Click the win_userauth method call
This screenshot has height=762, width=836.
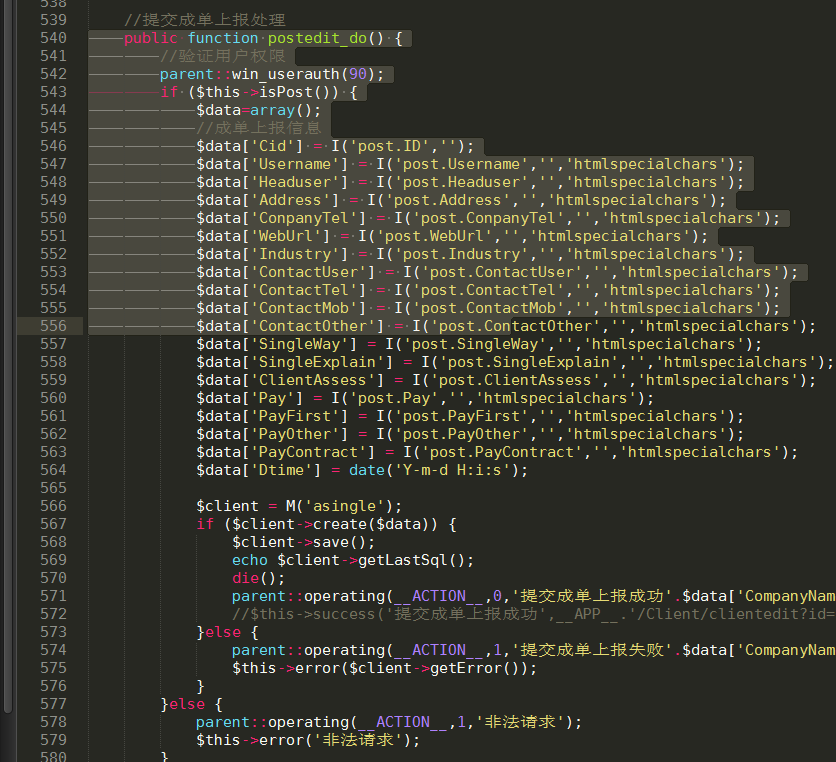(x=286, y=74)
